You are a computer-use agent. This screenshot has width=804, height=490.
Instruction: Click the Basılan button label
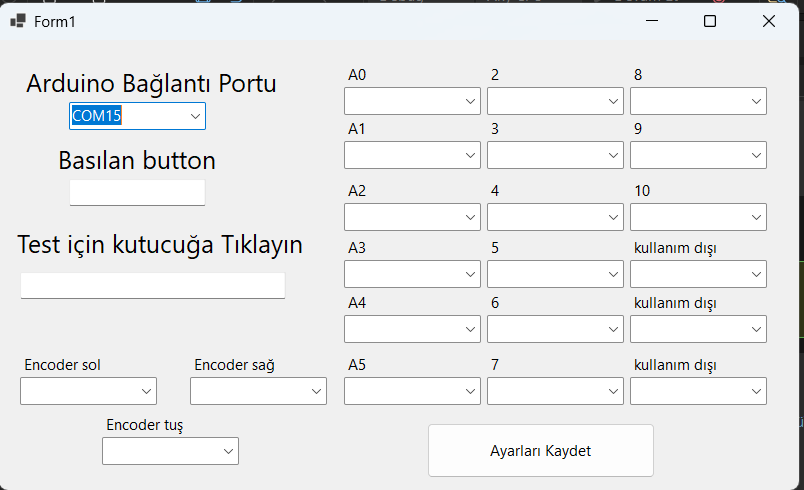coord(137,160)
